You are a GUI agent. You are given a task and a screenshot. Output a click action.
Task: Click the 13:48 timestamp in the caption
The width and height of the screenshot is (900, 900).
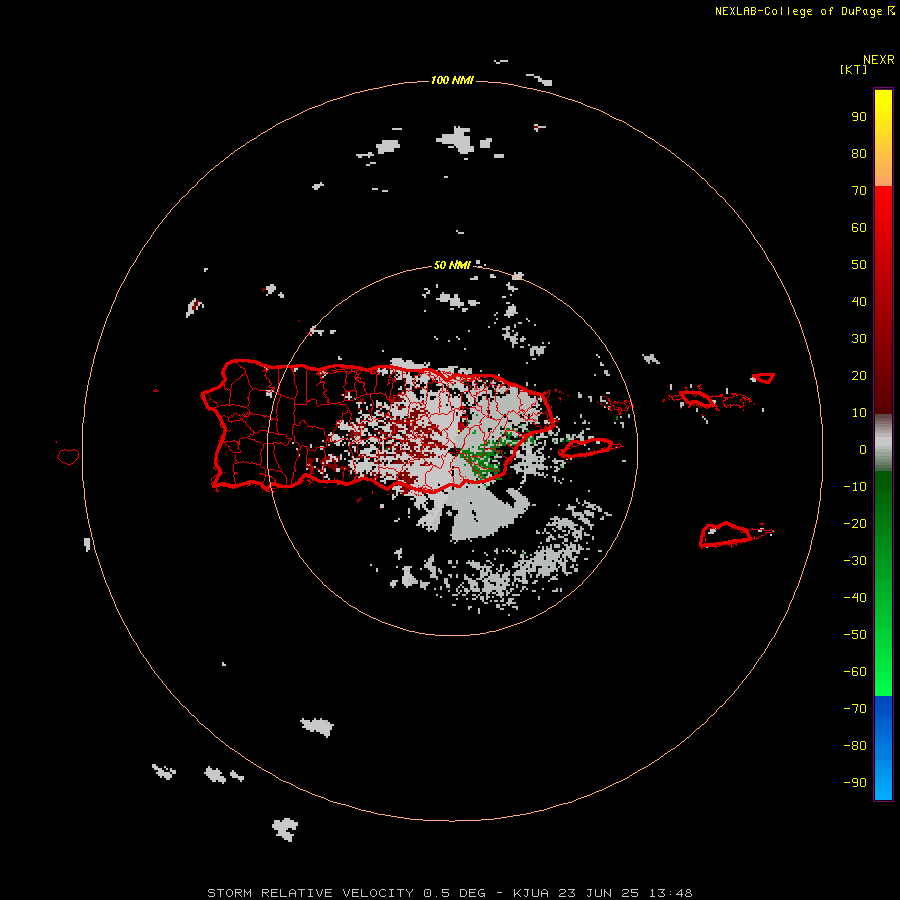[670, 893]
